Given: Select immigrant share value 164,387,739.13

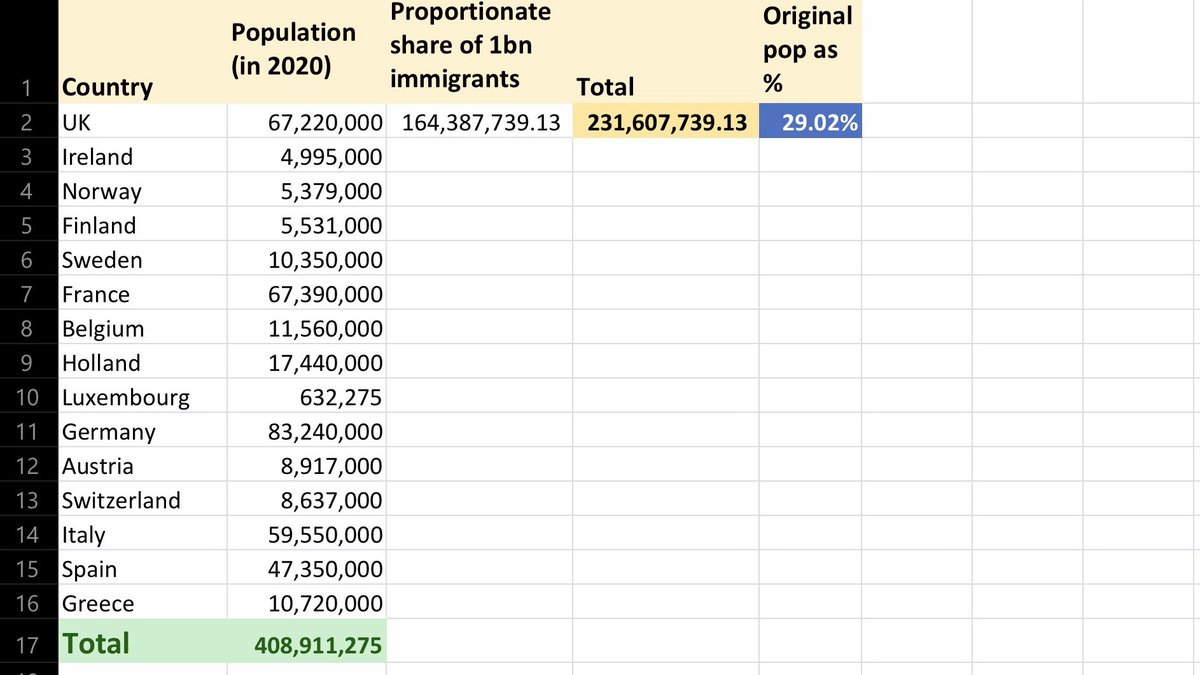Looking at the screenshot, I should pyautogui.click(x=479, y=122).
